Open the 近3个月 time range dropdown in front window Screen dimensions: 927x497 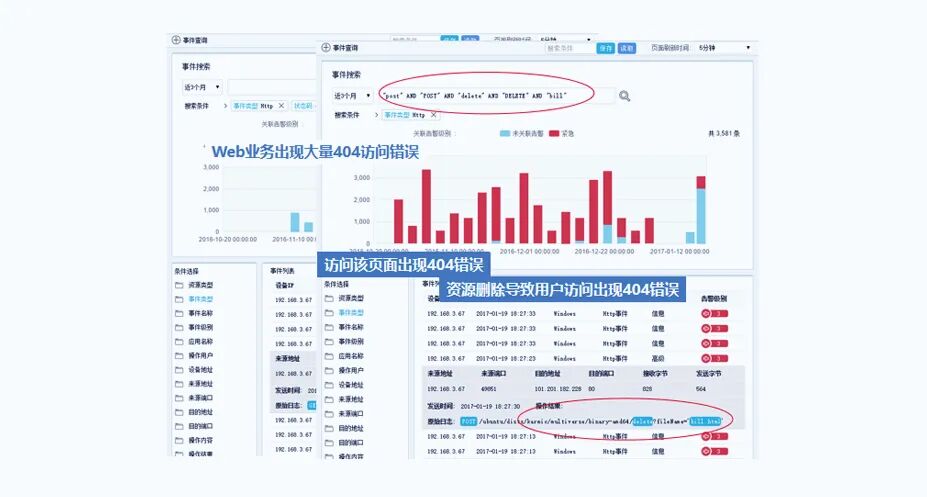tap(352, 96)
